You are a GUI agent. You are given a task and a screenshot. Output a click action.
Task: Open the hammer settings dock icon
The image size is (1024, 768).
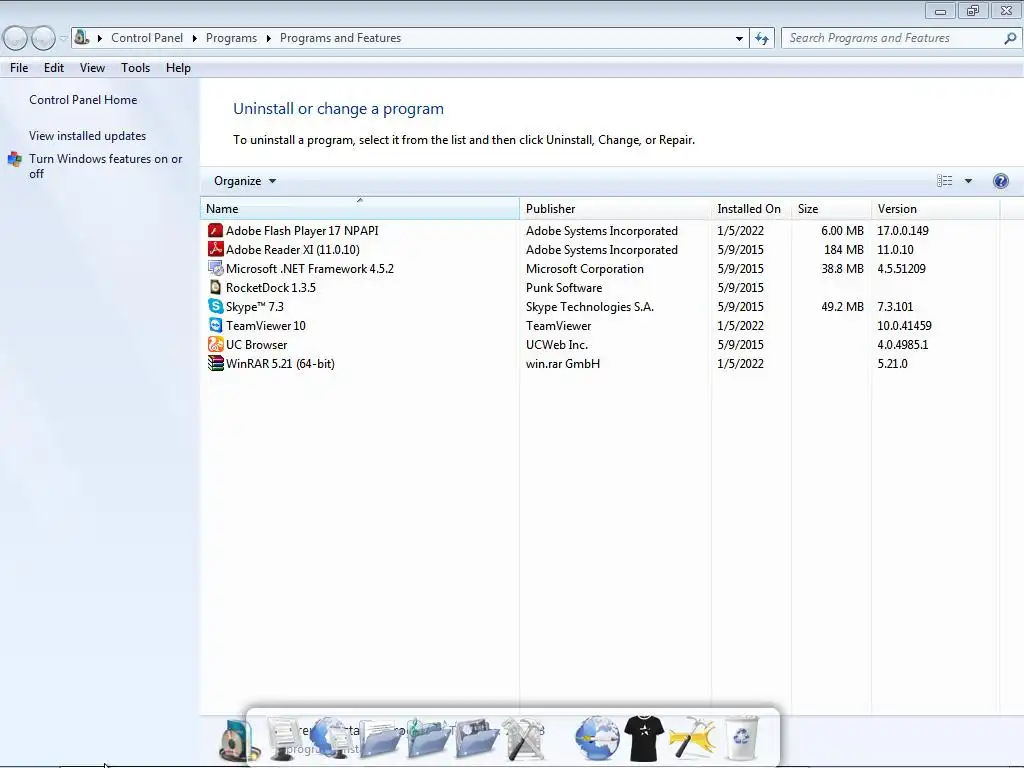point(692,738)
